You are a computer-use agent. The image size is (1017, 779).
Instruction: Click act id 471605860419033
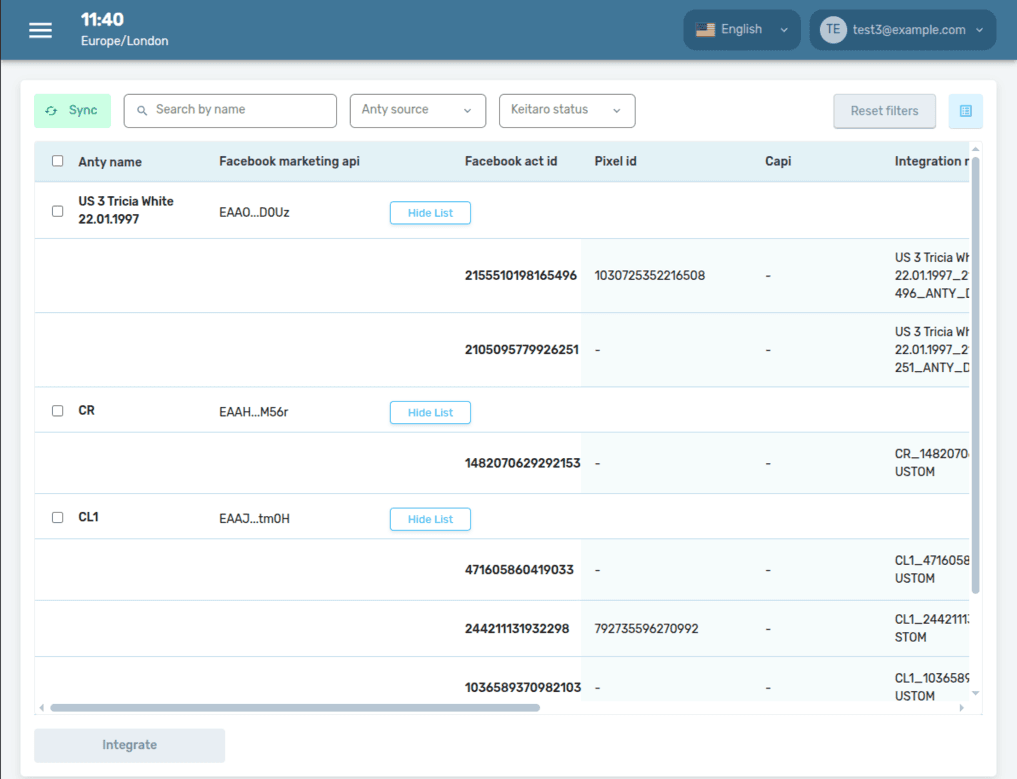coord(520,569)
